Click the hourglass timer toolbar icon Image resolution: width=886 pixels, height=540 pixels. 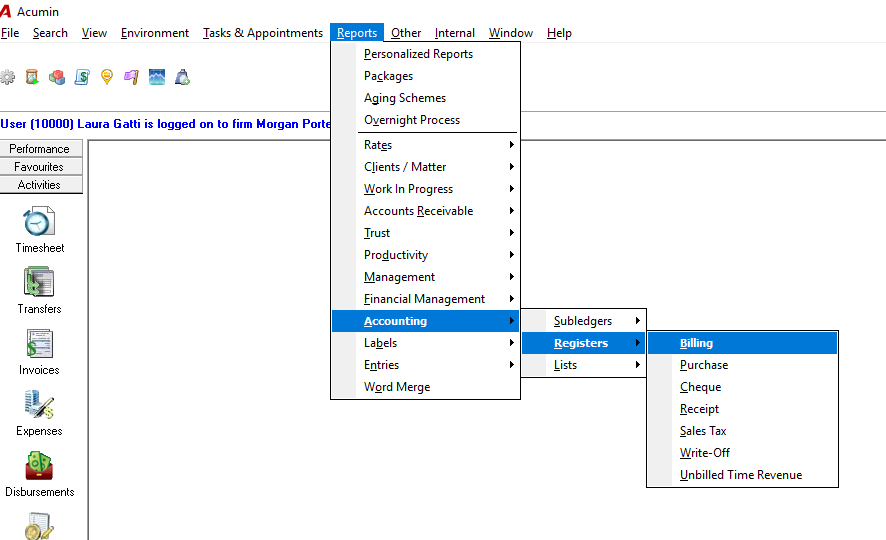click(32, 77)
